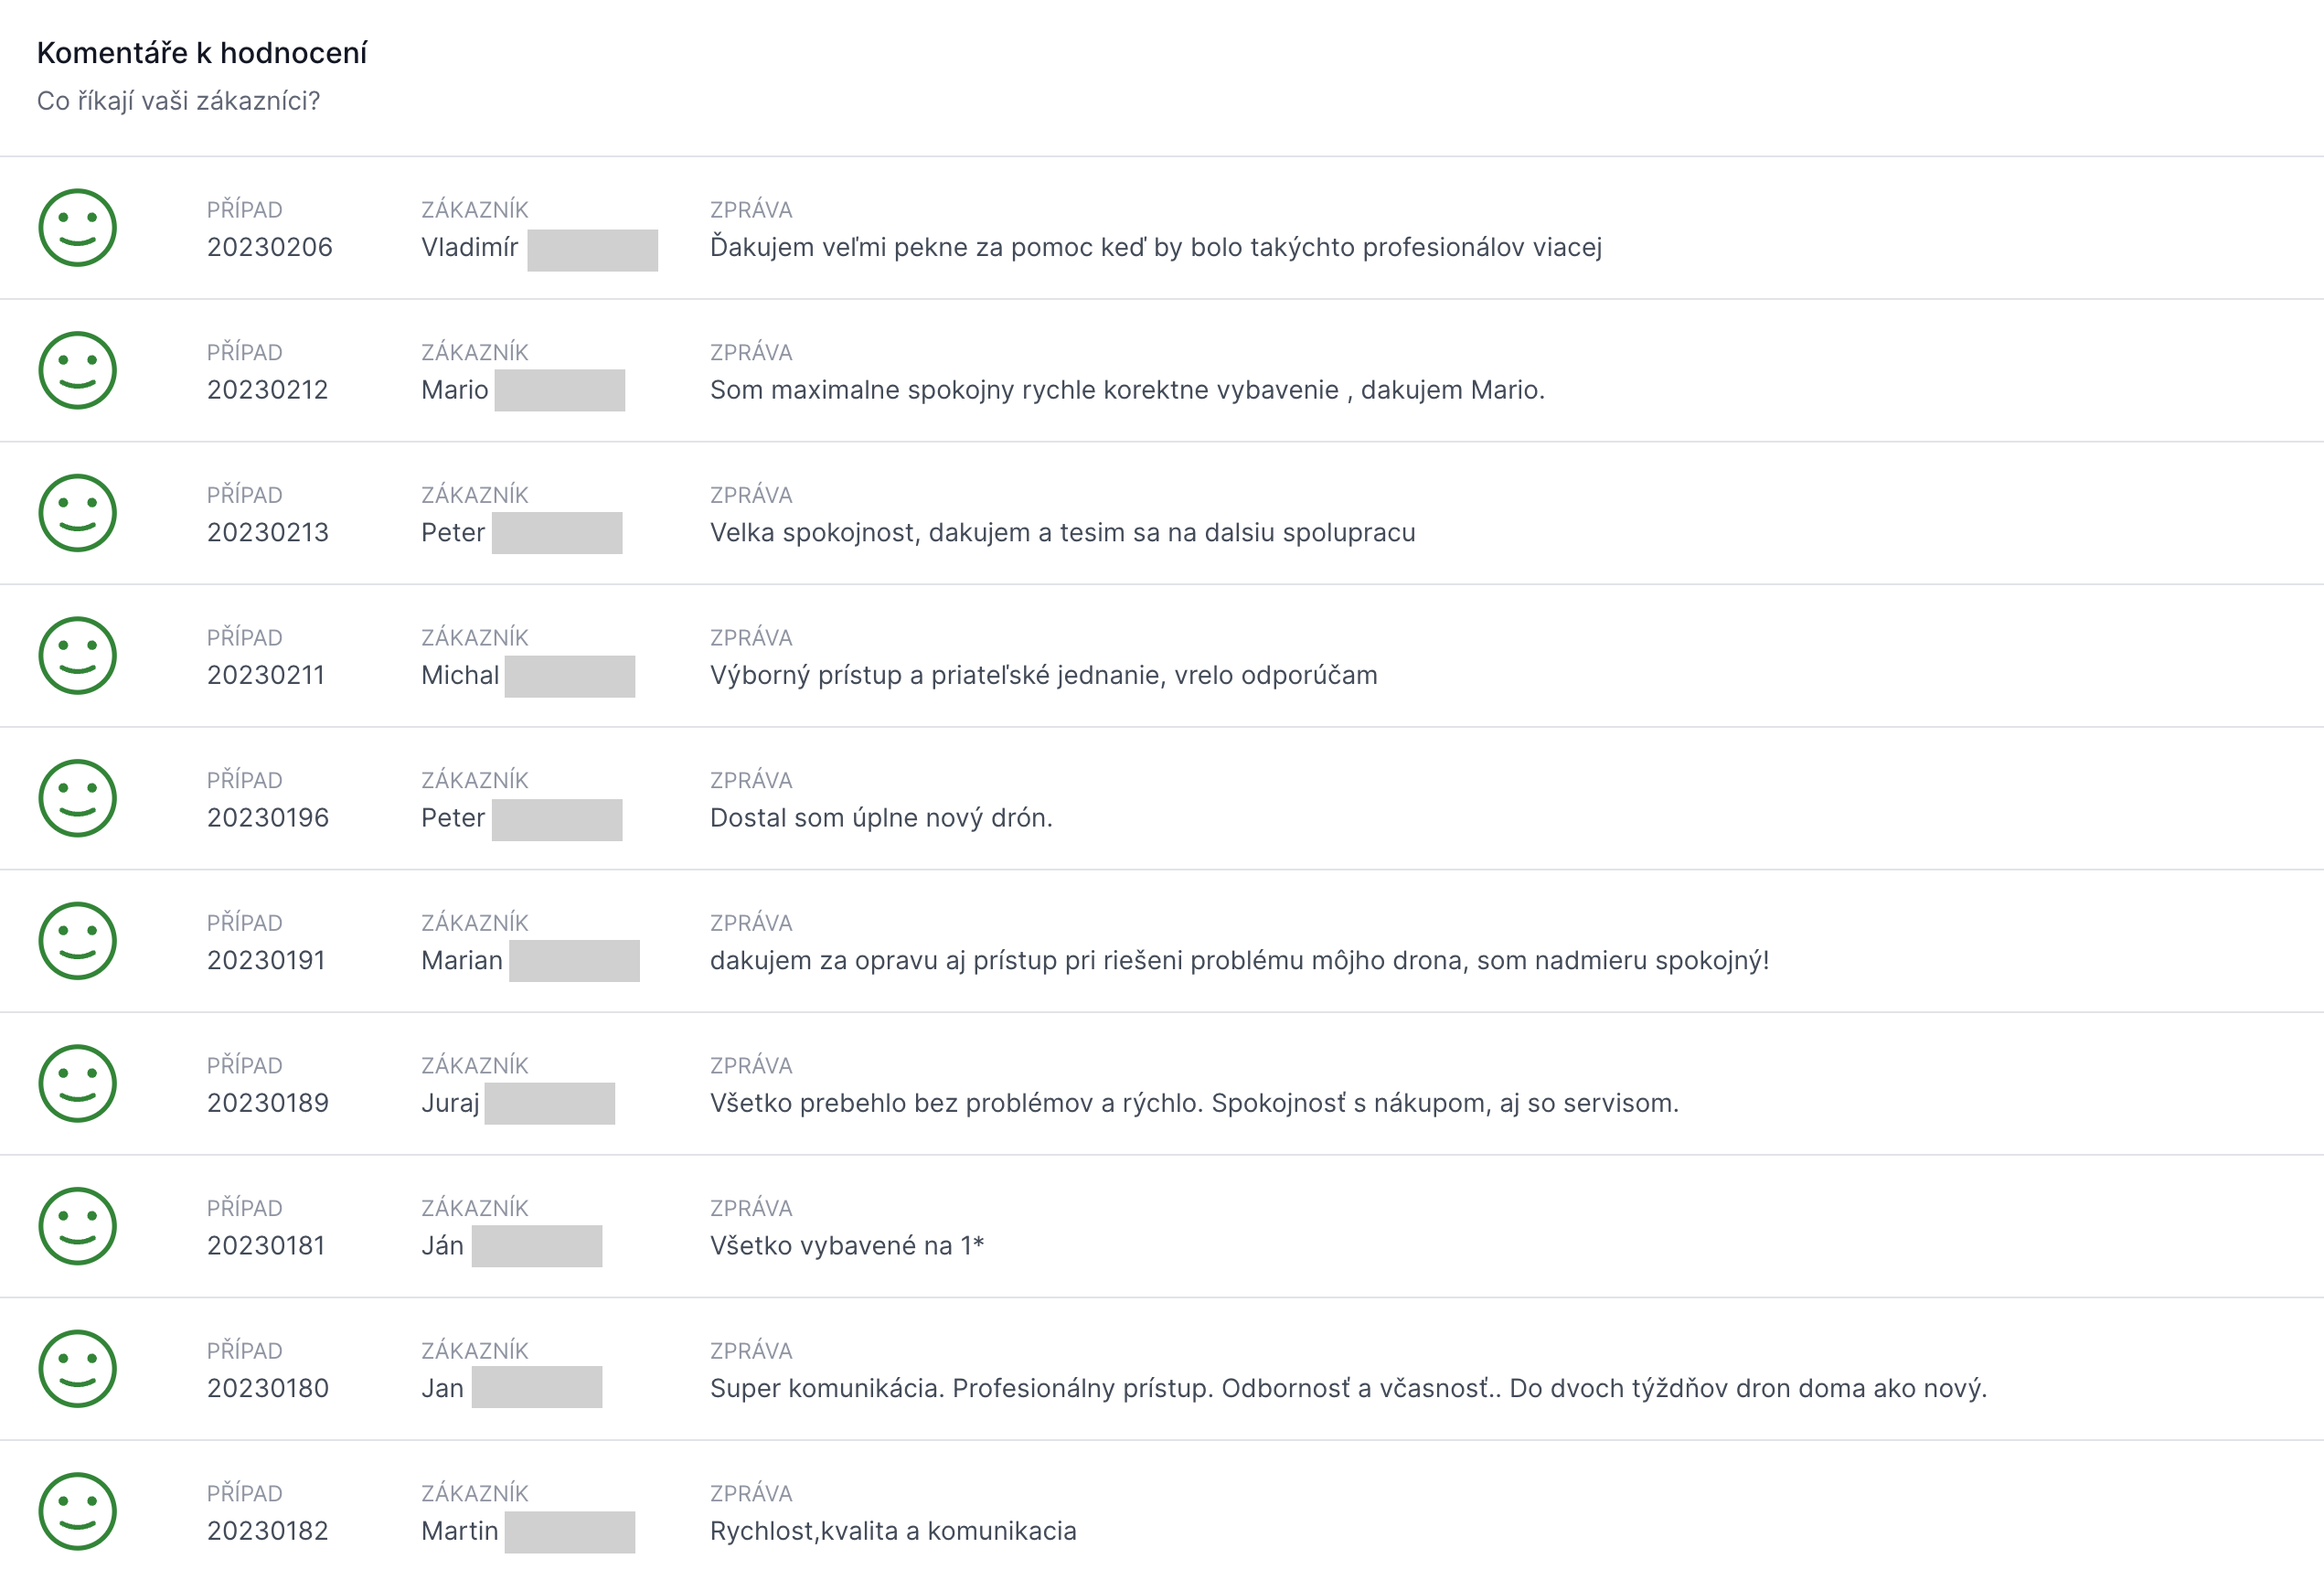Click the smiley icon beside Mario's review

[x=77, y=370]
